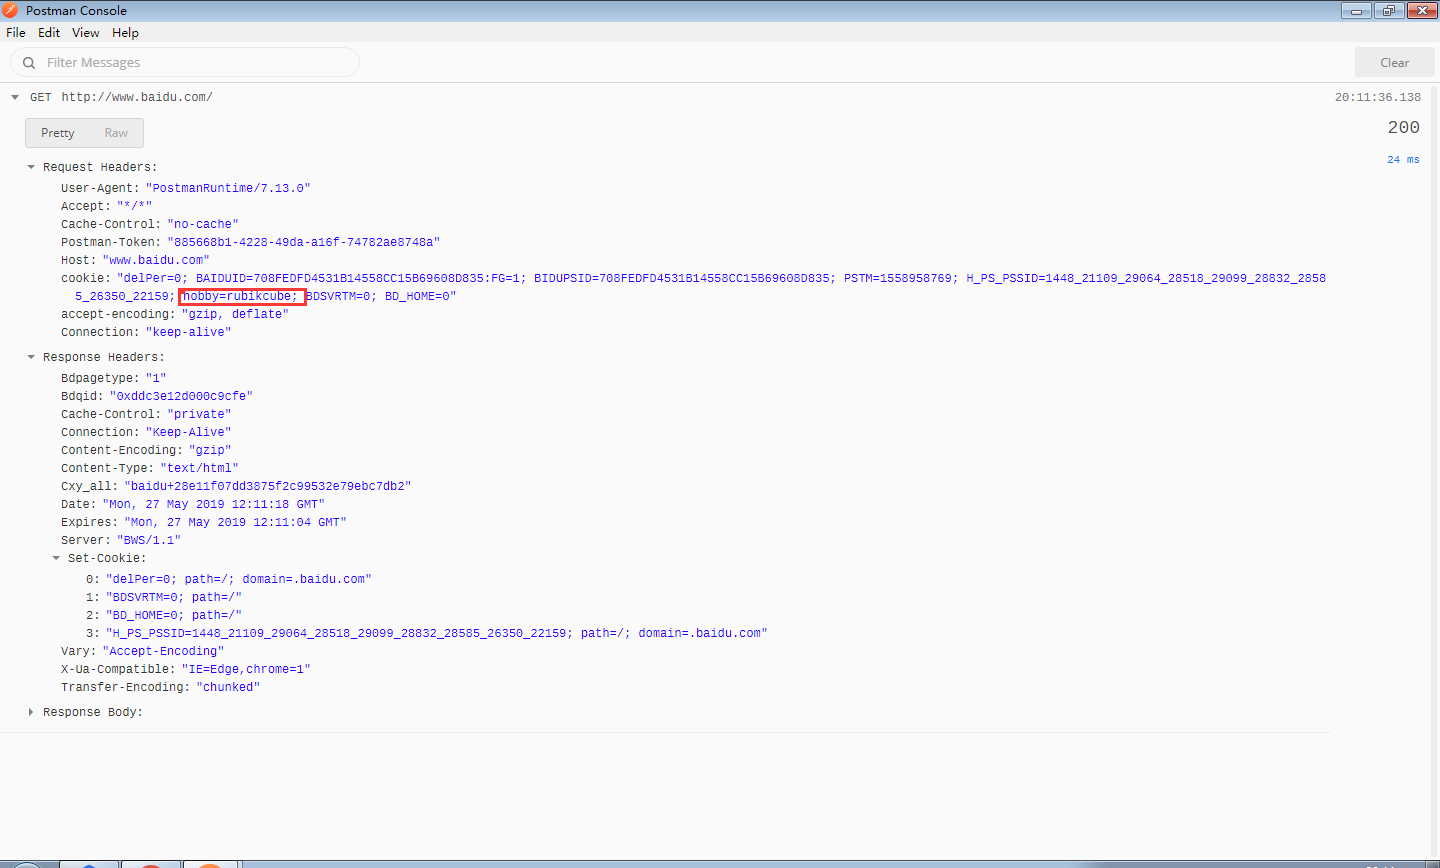Select the request Cache-Control "no-cache" value
The width and height of the screenshot is (1440, 868).
coord(203,224)
